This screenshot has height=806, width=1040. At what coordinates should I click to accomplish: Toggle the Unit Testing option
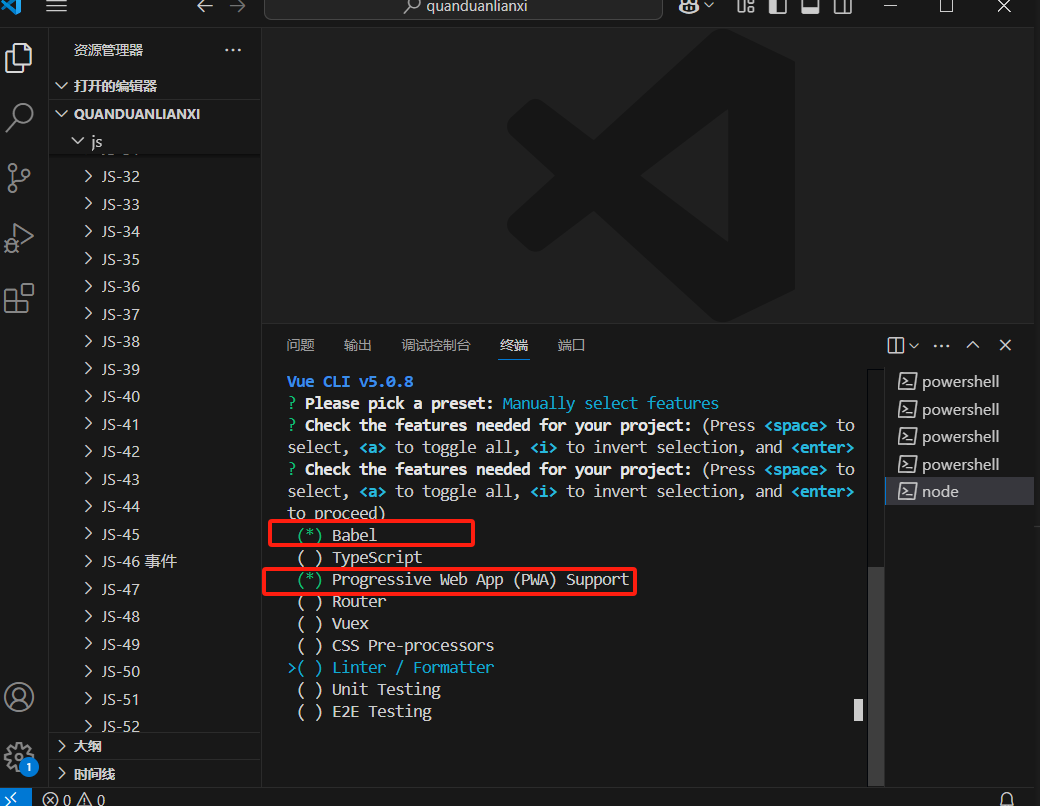369,690
